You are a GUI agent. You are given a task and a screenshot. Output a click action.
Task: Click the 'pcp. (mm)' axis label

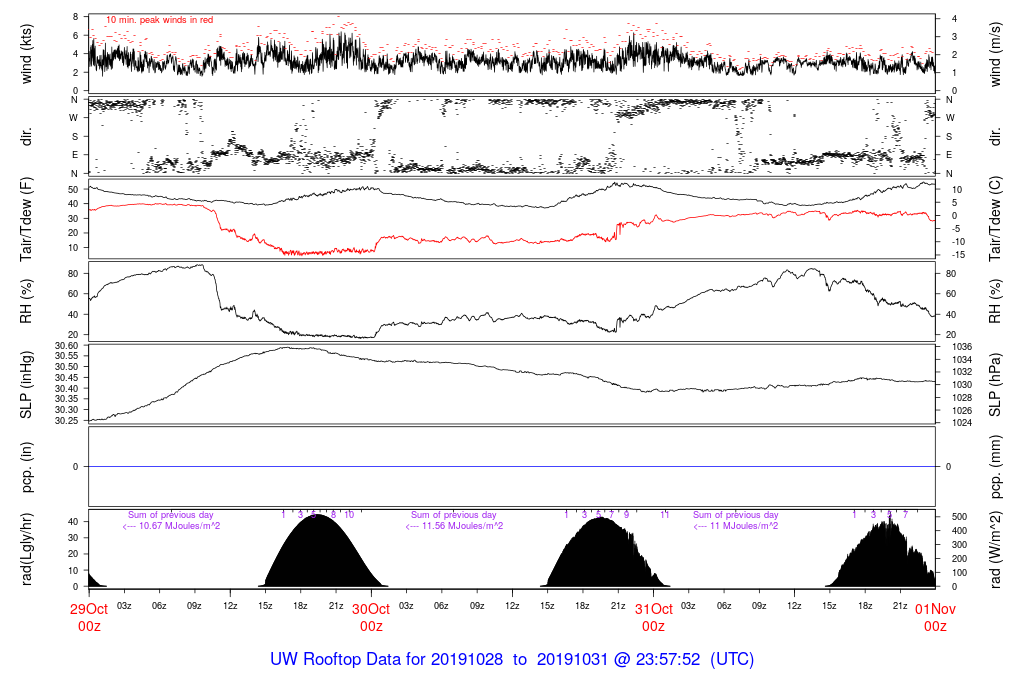pyautogui.click(x=997, y=466)
